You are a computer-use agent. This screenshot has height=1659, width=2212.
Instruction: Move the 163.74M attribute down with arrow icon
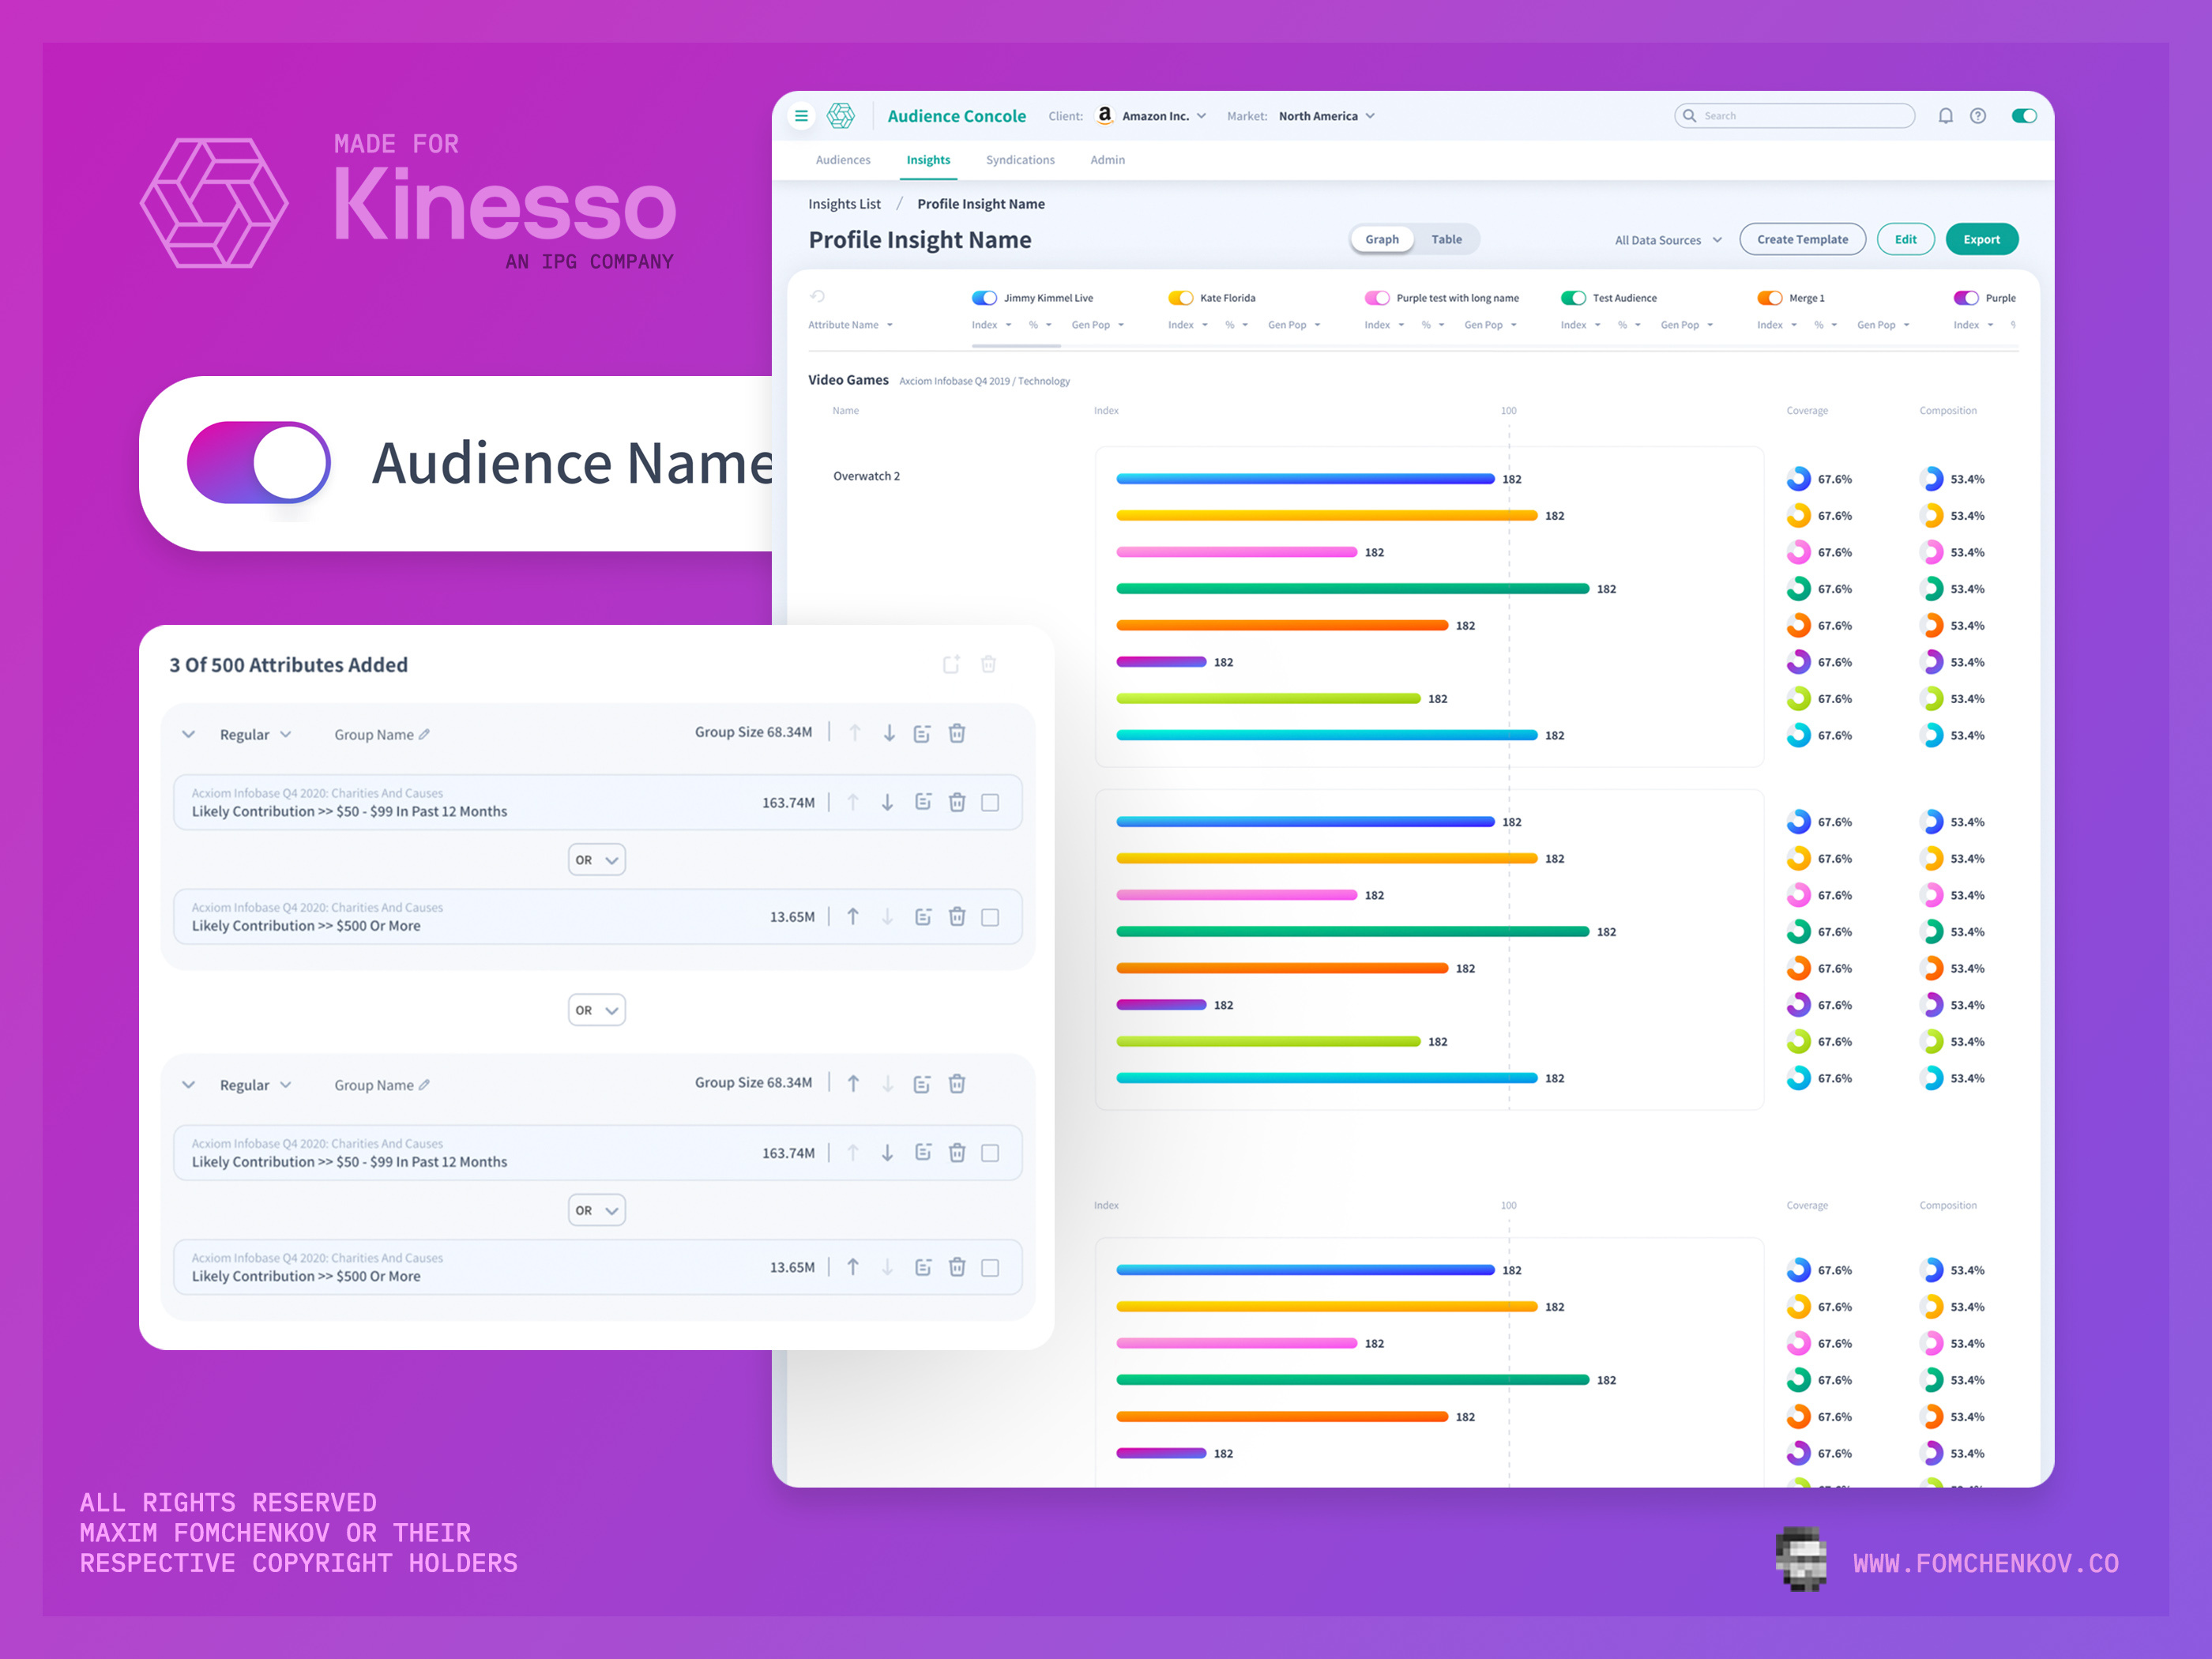[x=888, y=801]
